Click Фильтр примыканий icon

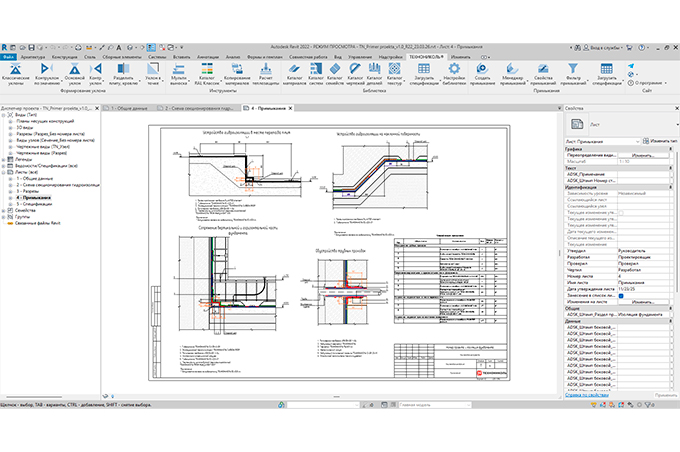[572, 67]
